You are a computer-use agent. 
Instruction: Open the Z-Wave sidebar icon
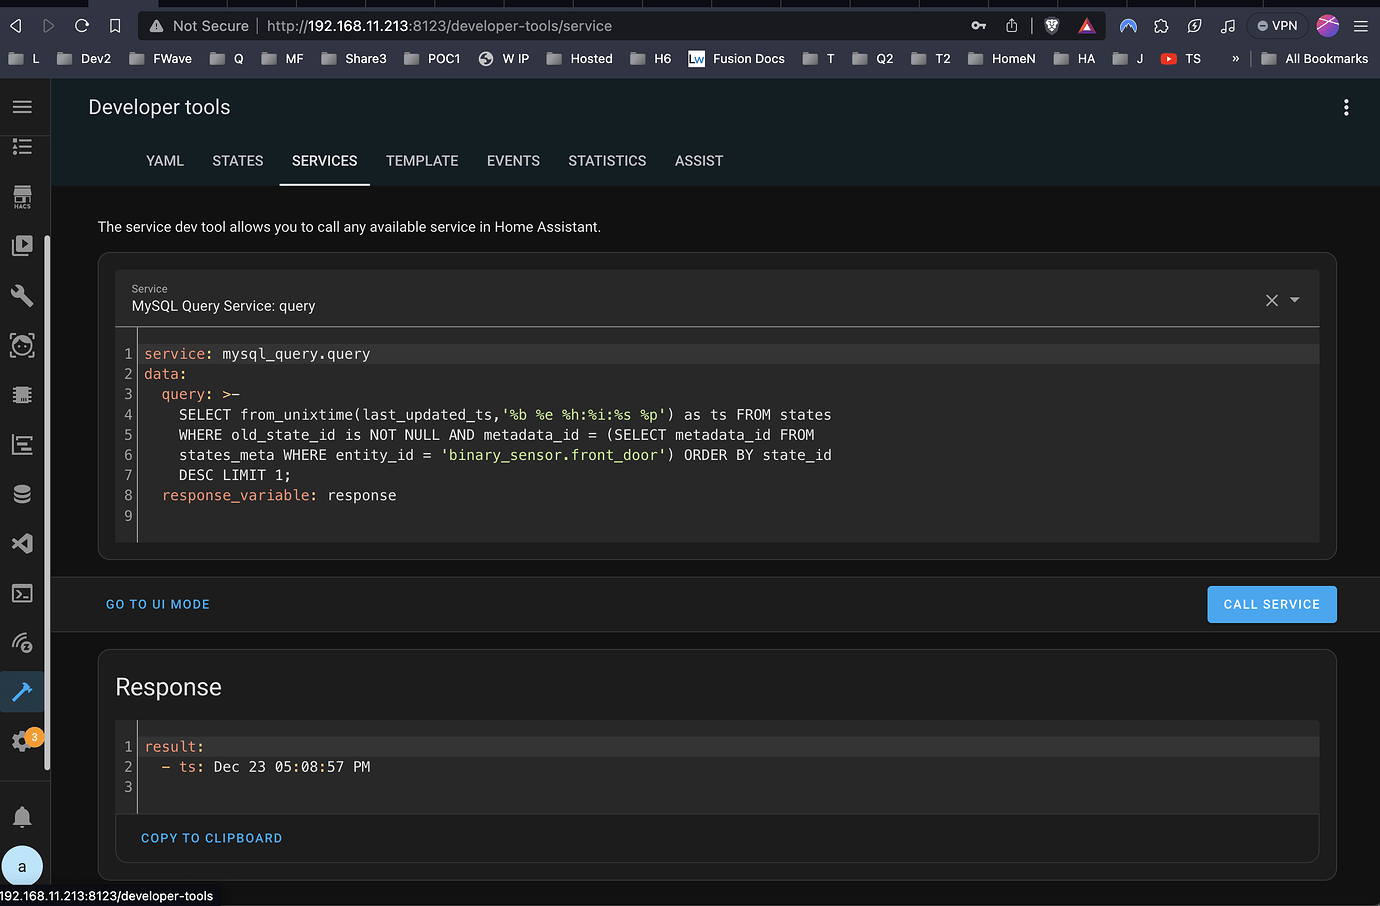point(22,642)
